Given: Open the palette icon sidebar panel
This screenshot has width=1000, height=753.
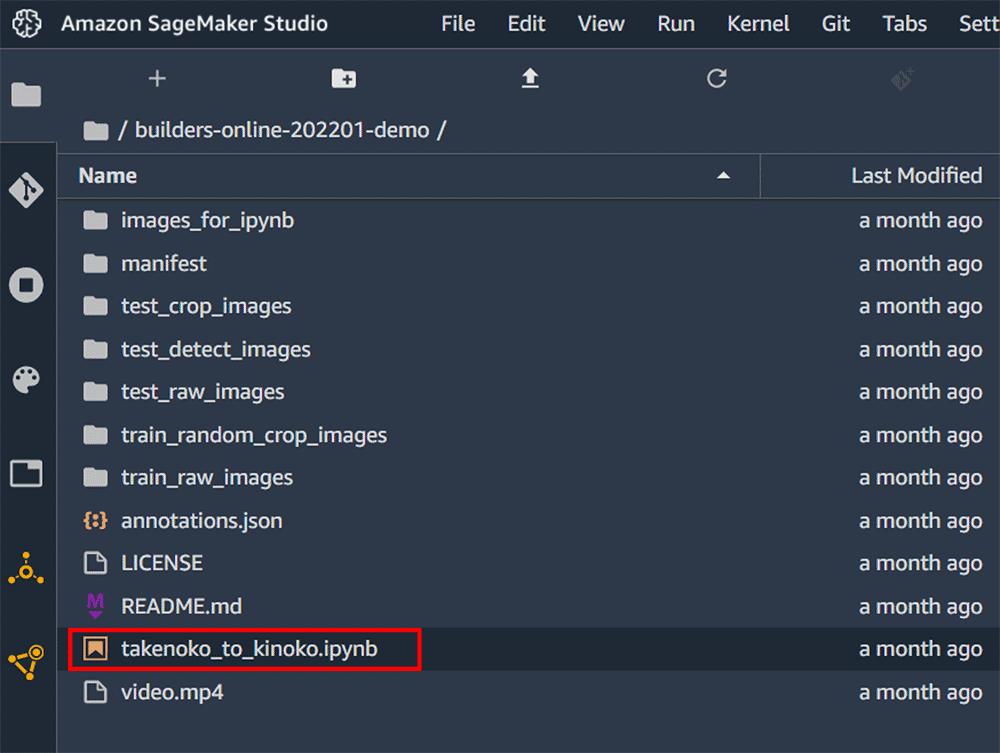Looking at the screenshot, I should [26, 379].
